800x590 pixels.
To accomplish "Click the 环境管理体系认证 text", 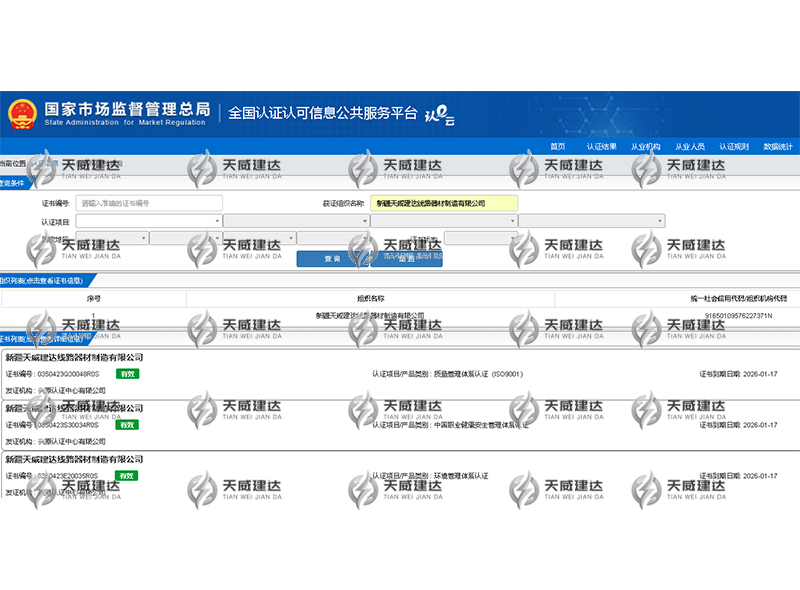I will [x=461, y=476].
